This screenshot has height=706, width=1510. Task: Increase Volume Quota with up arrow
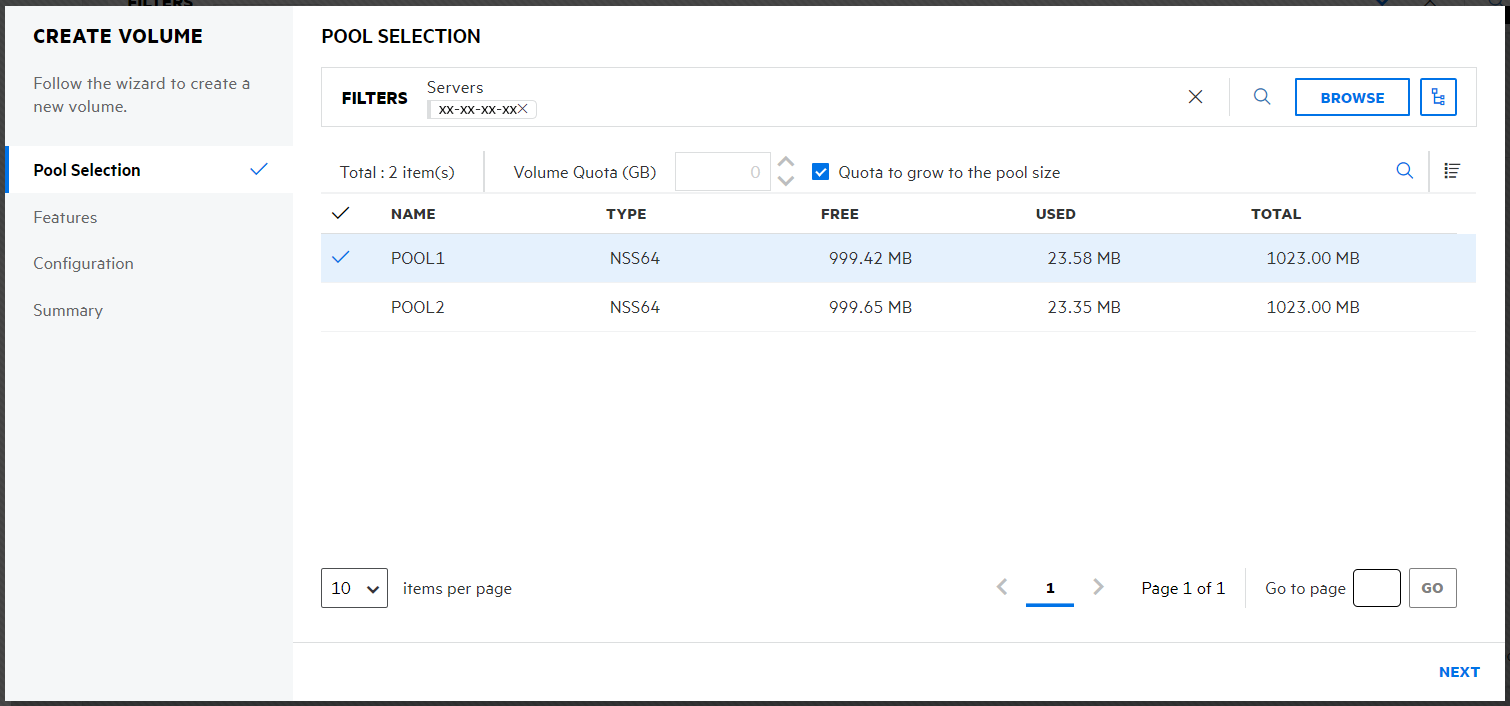786,162
